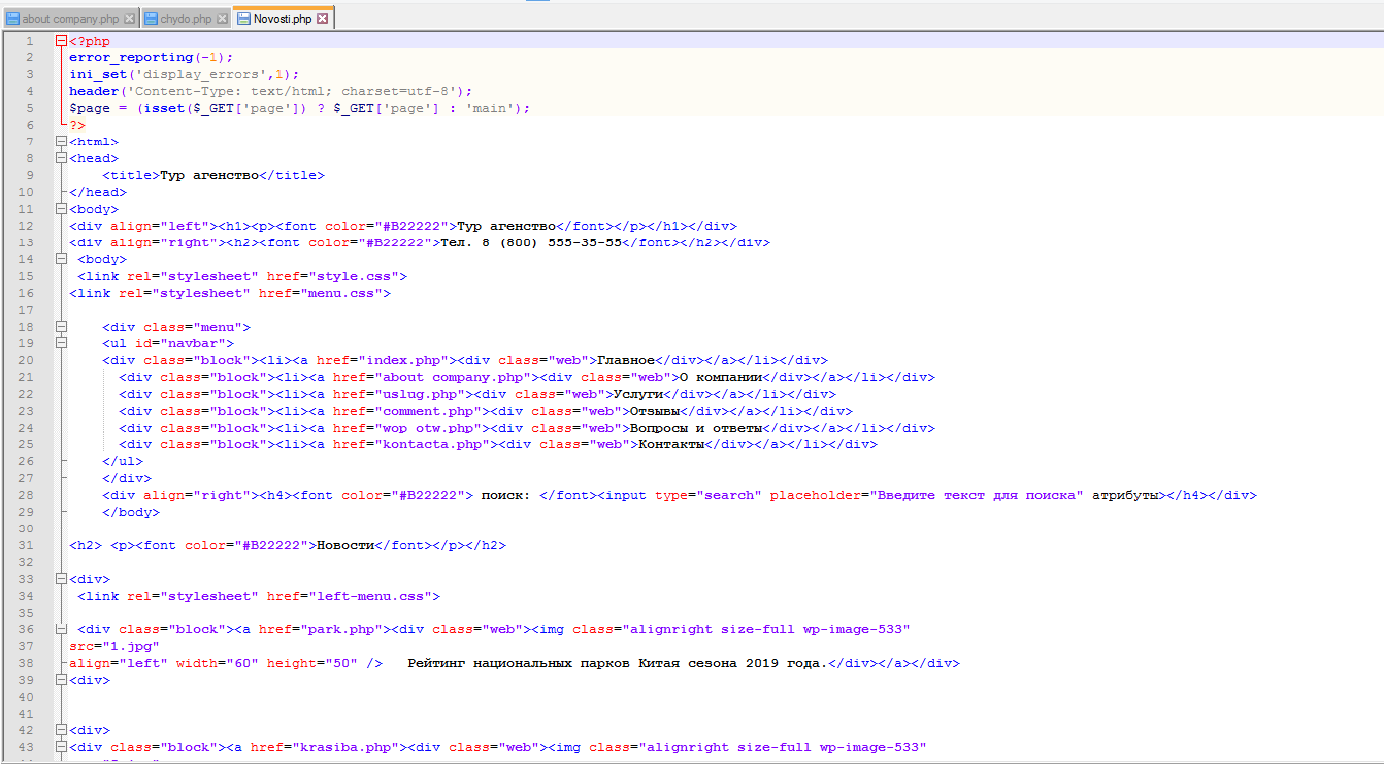This screenshot has height=764, width=1384.
Task: Click line number 17 in the margin
Action: coord(26,310)
